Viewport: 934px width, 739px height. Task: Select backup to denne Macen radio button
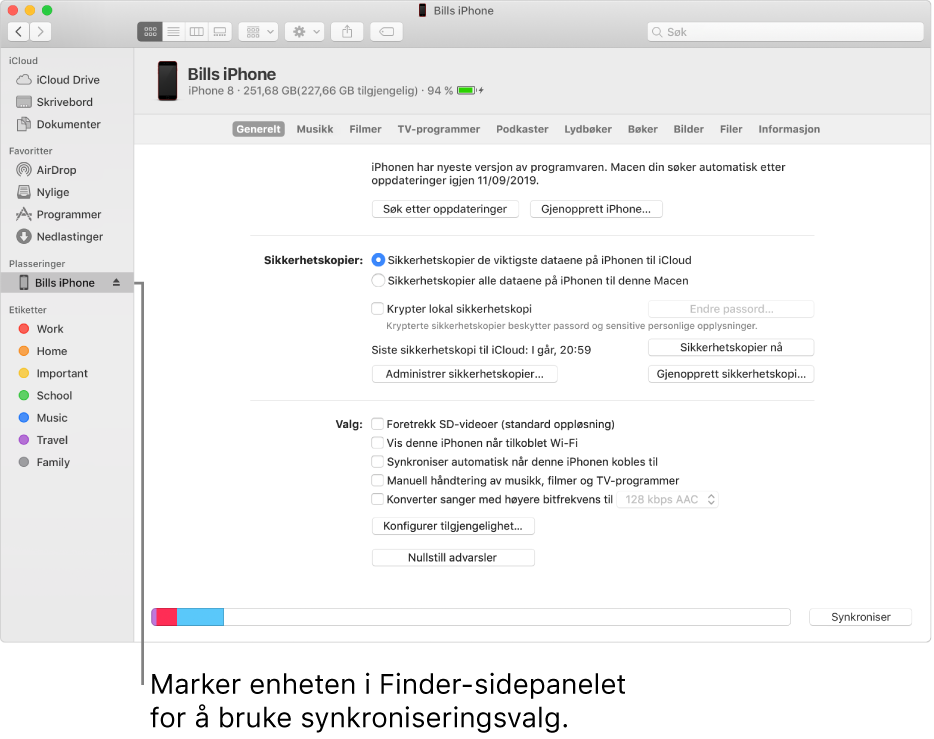(x=378, y=280)
